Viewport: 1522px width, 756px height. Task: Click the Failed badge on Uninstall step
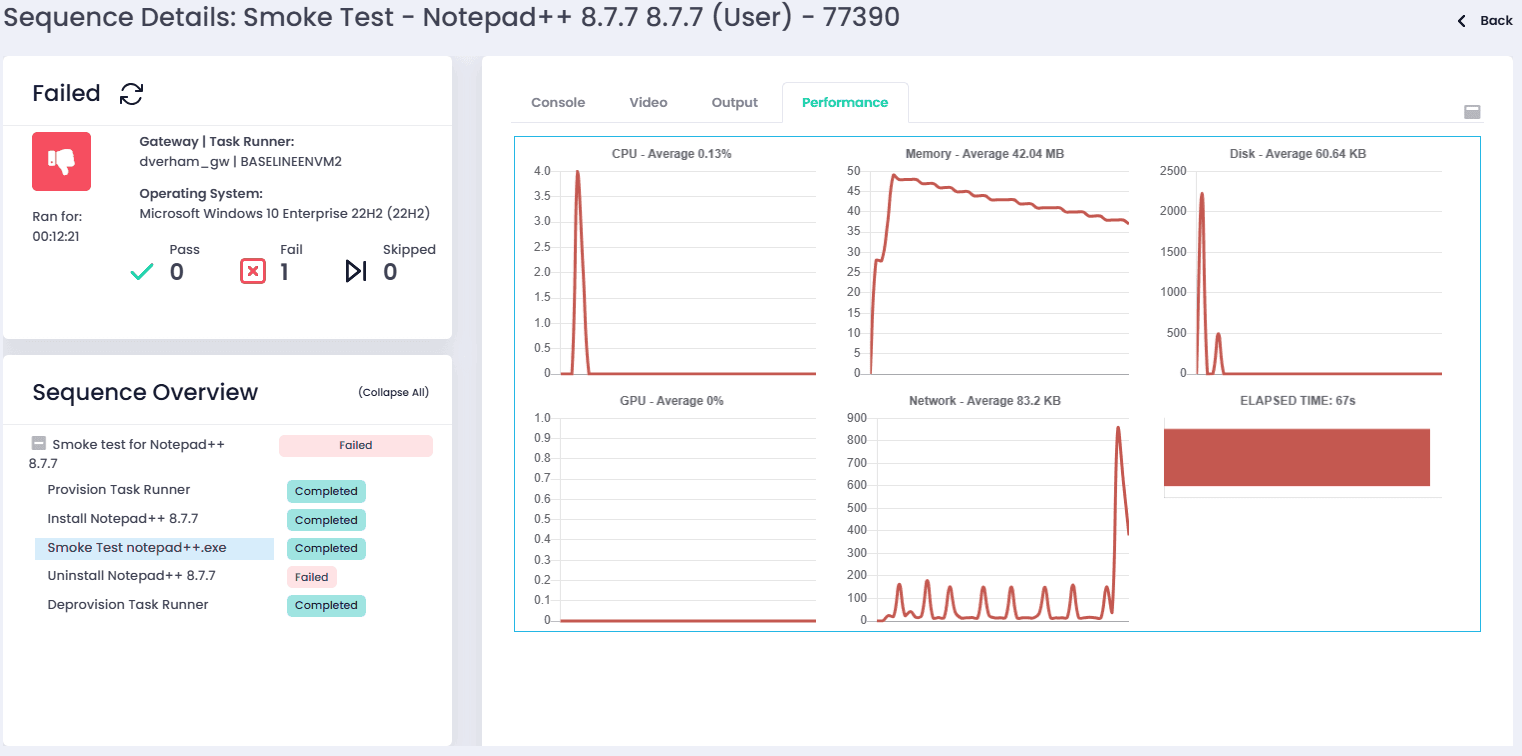[312, 577]
